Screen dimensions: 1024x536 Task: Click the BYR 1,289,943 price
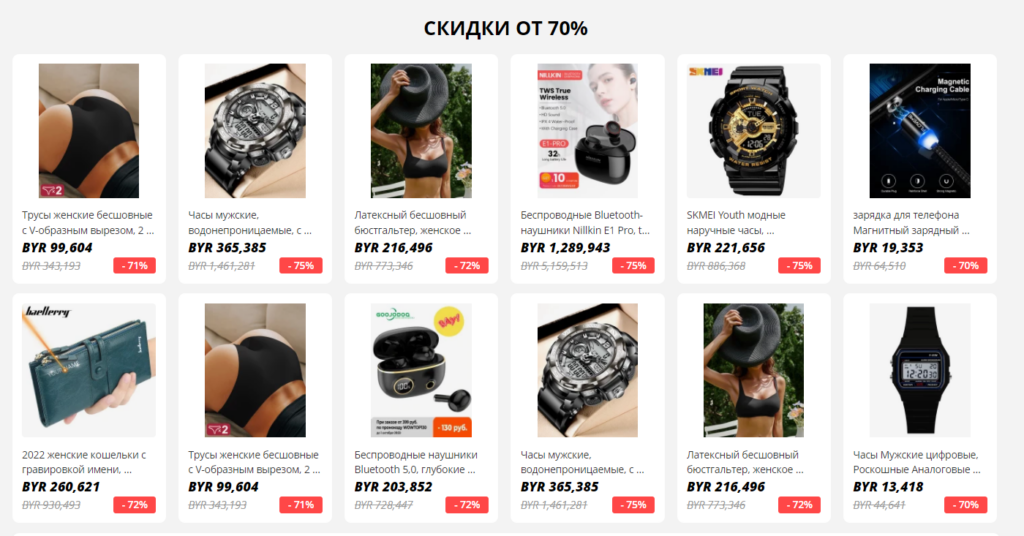pos(565,248)
